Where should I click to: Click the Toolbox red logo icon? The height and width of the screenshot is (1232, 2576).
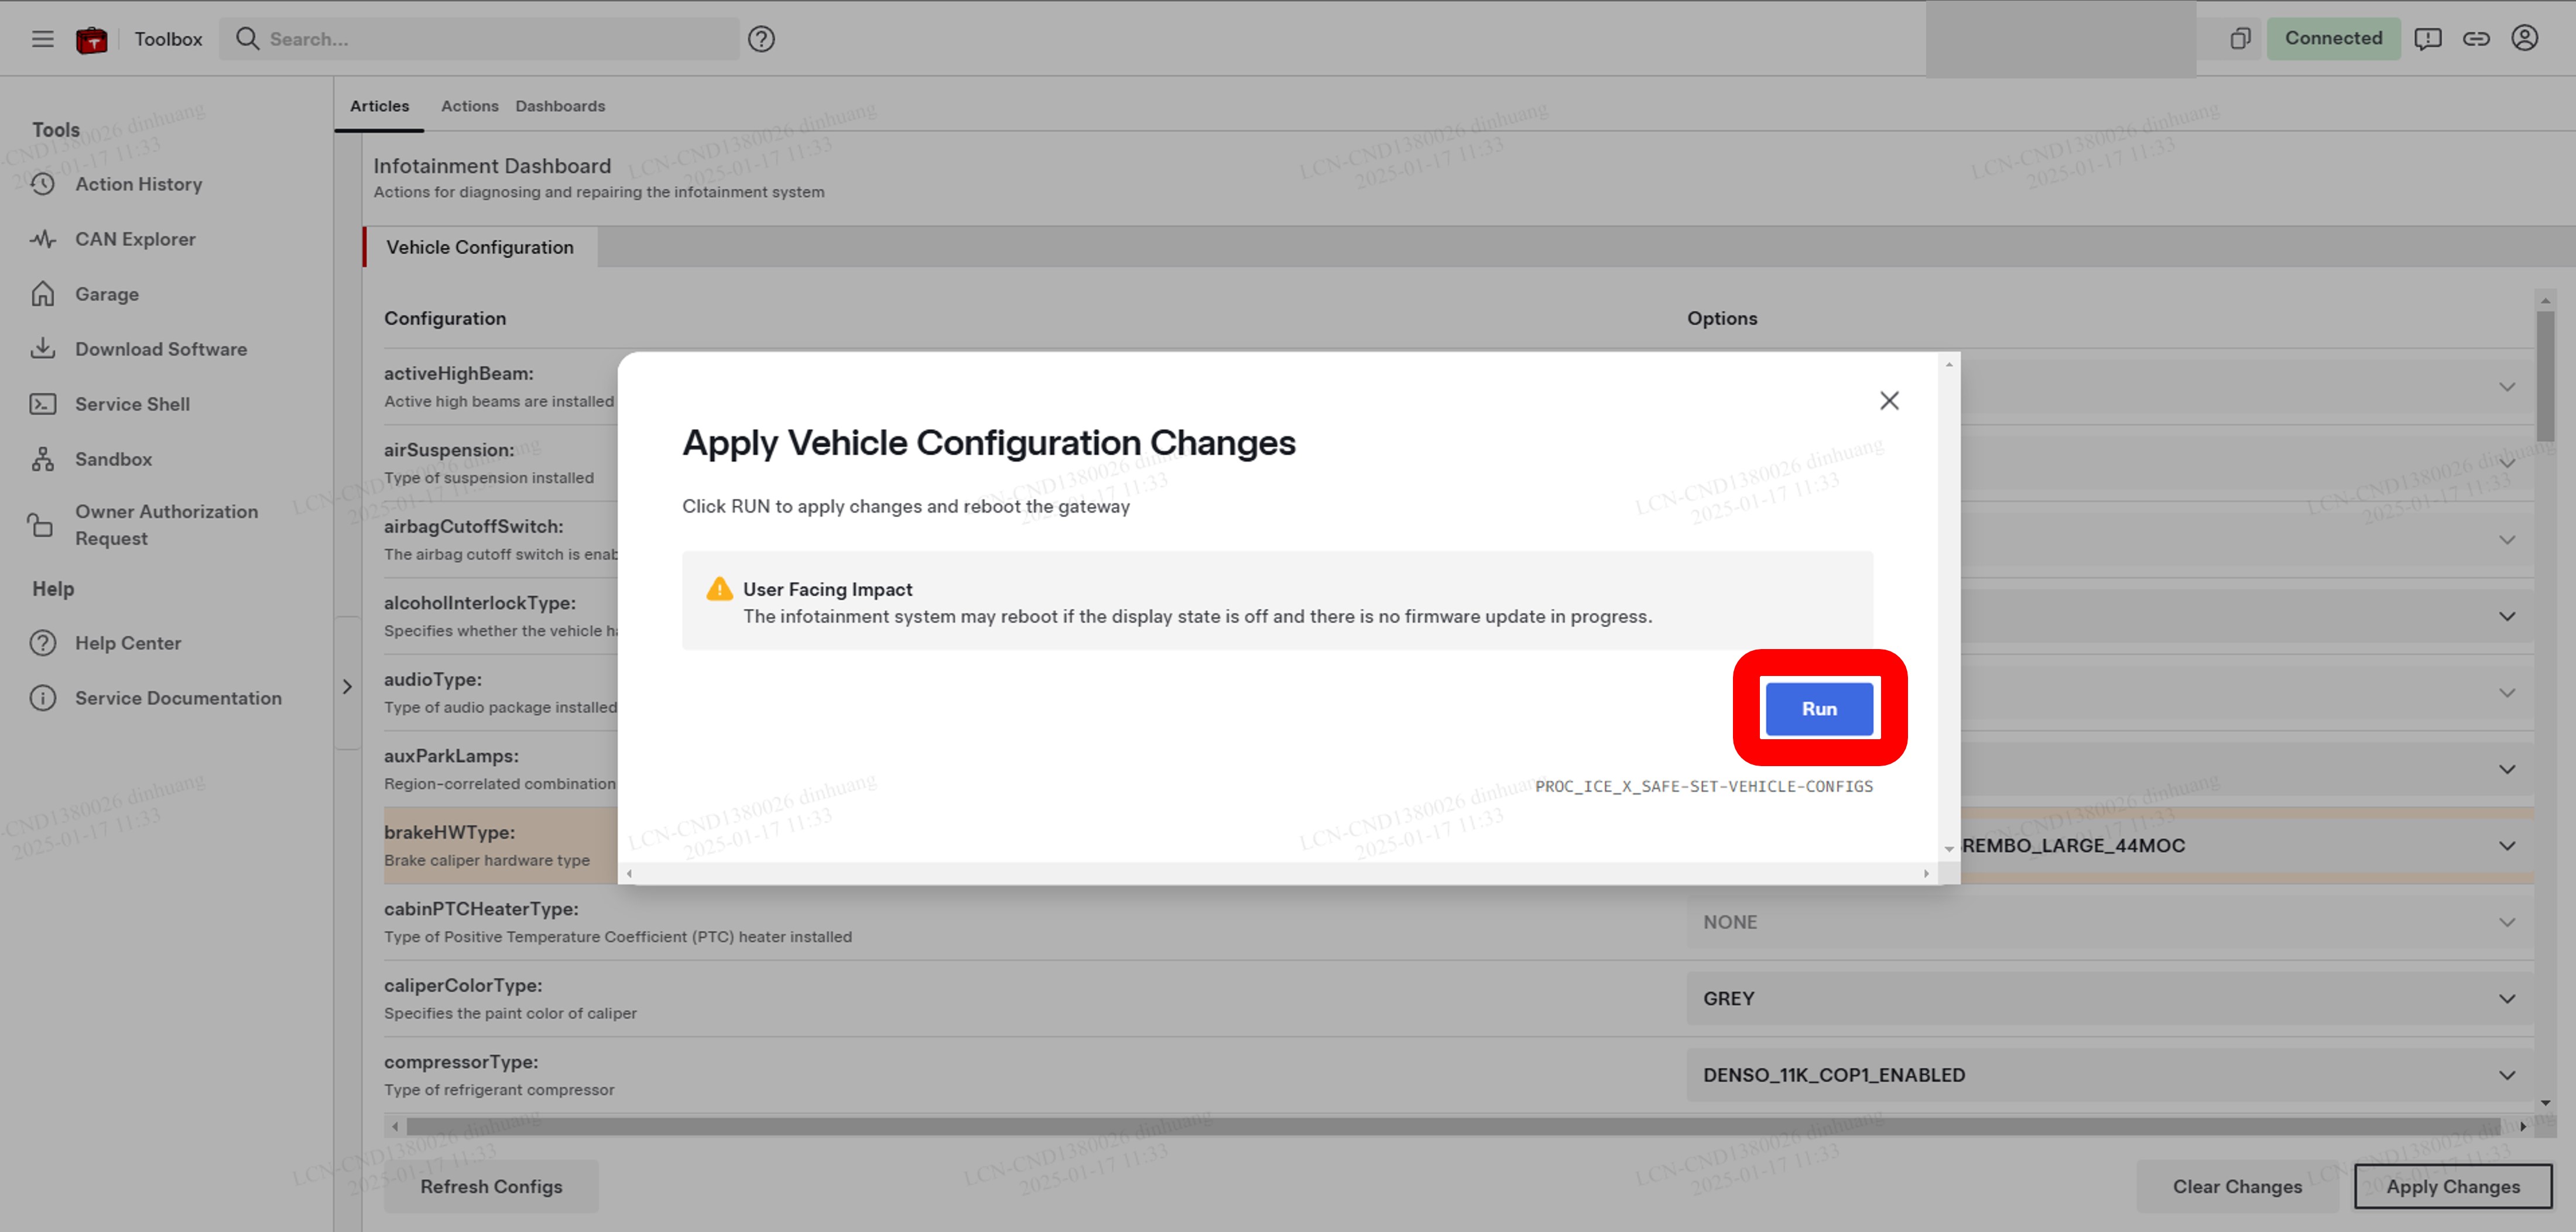tap(92, 40)
